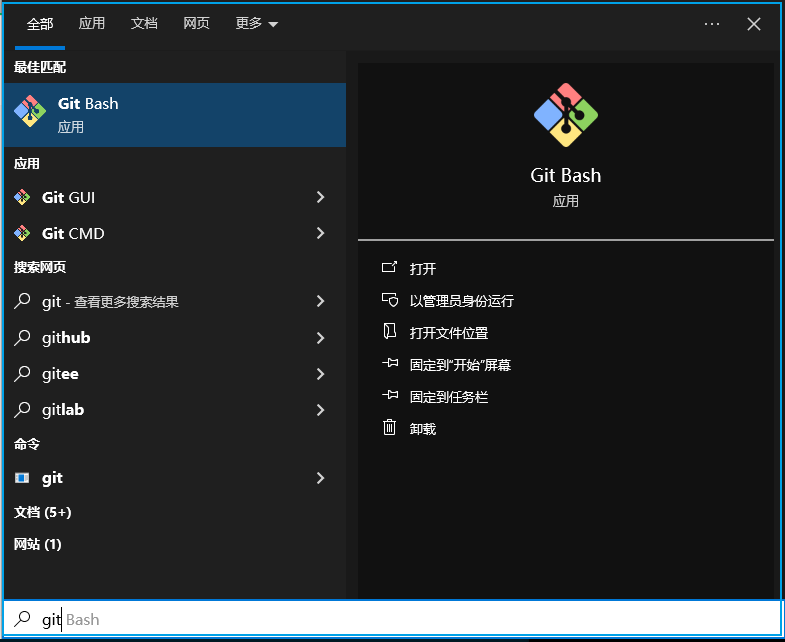Open the 更多 filter dropdown
Screen dimensions: 785x642
(x=256, y=24)
